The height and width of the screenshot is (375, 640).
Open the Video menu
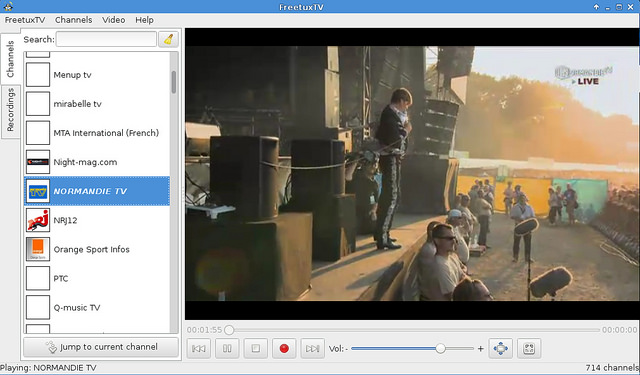[113, 20]
